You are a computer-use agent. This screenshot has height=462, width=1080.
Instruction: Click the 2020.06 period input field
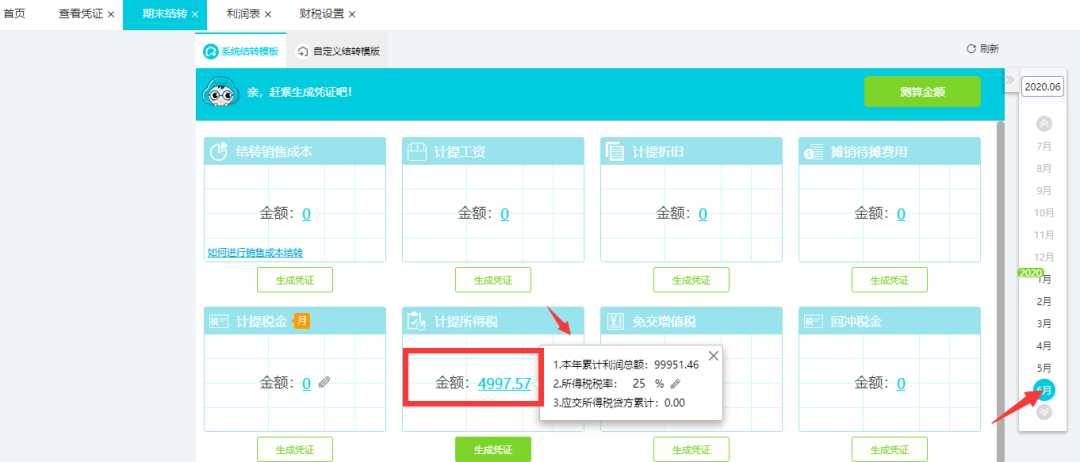pyautogui.click(x=1042, y=87)
